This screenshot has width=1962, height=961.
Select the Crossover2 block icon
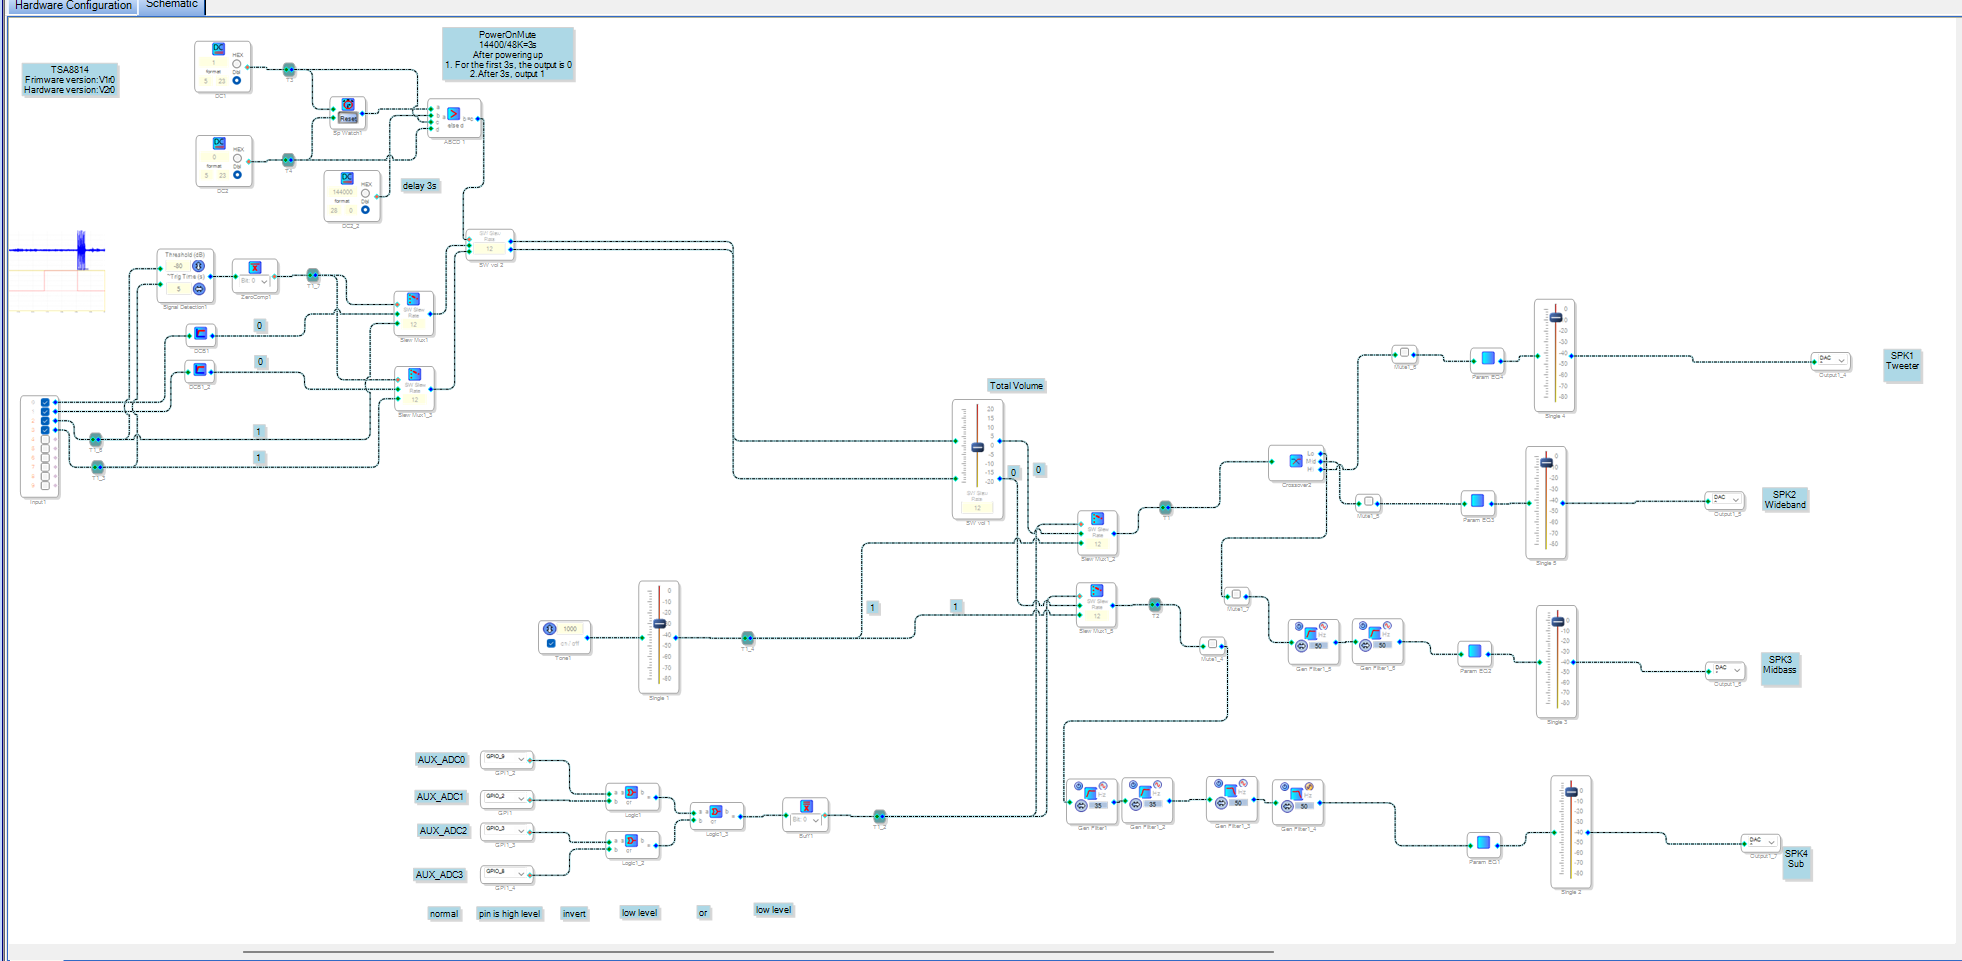(1295, 461)
